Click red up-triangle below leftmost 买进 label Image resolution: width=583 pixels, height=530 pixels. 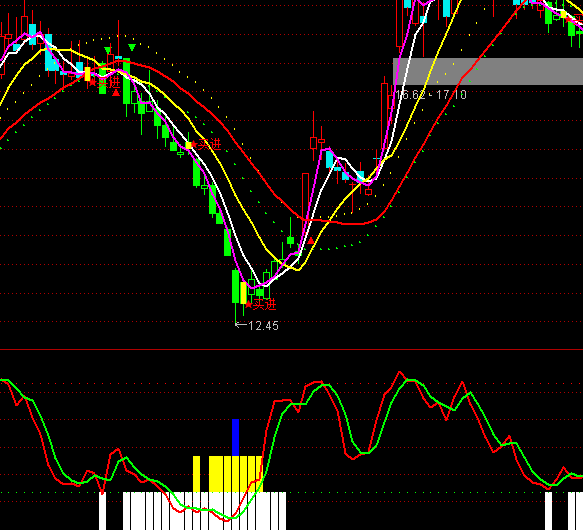tap(116, 93)
